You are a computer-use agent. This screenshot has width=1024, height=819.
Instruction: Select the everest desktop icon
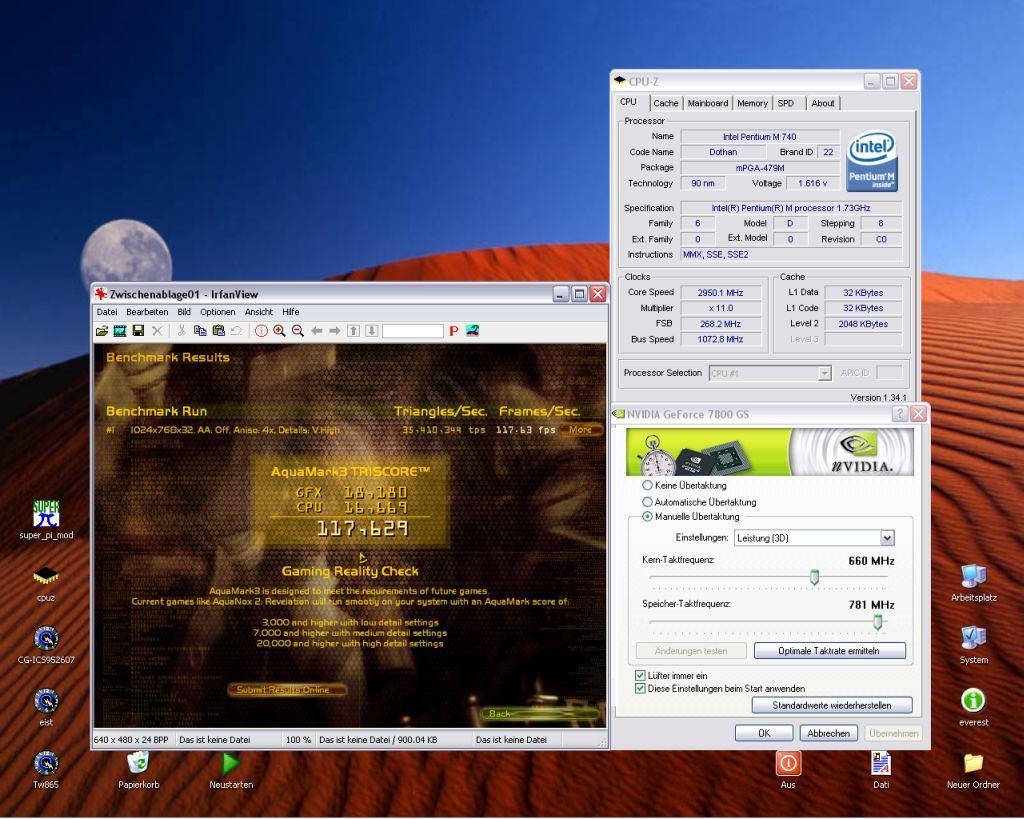coord(973,707)
